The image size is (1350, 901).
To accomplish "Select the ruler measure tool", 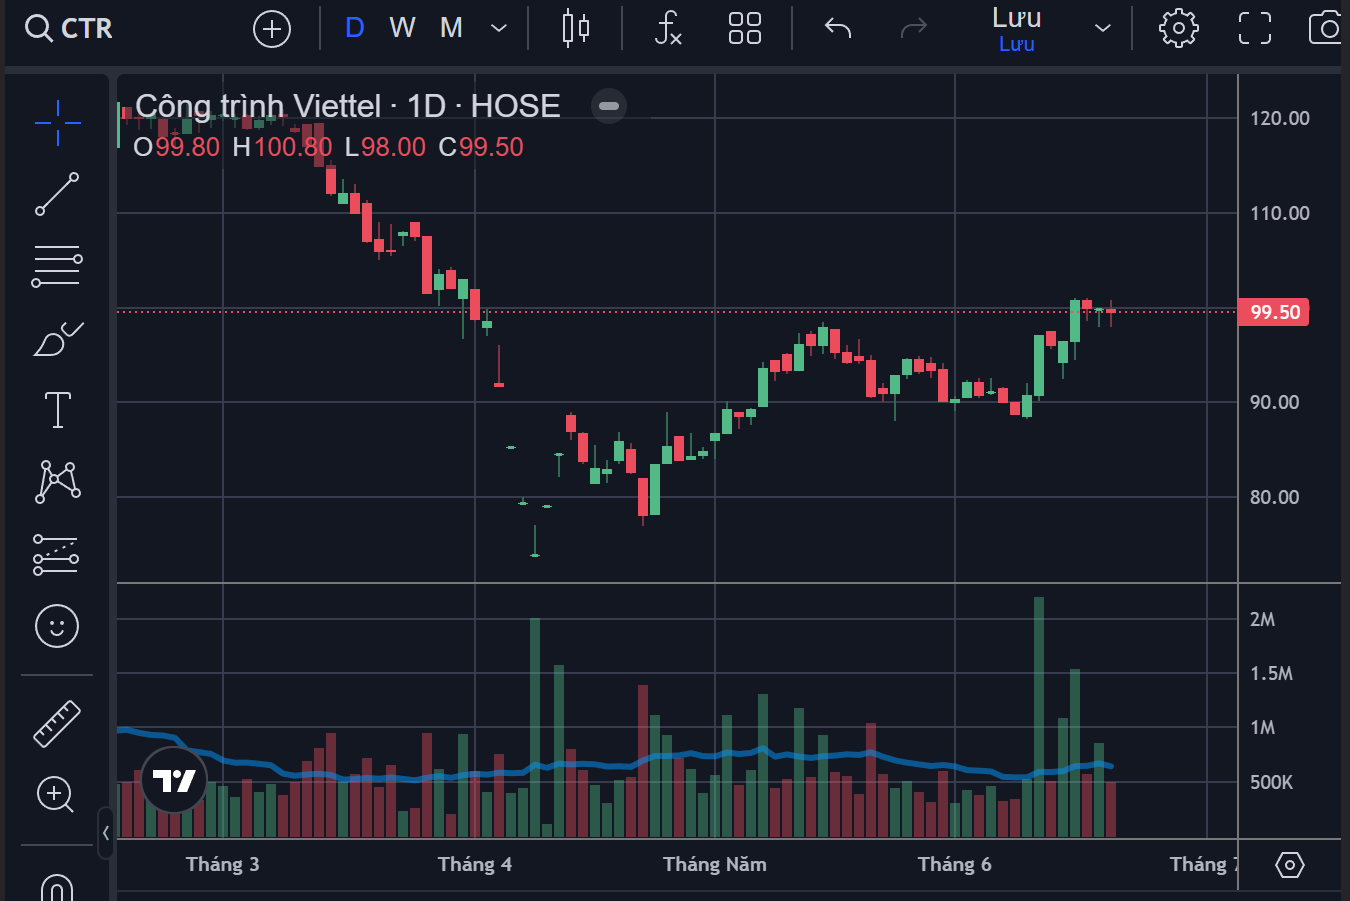I will tap(57, 723).
